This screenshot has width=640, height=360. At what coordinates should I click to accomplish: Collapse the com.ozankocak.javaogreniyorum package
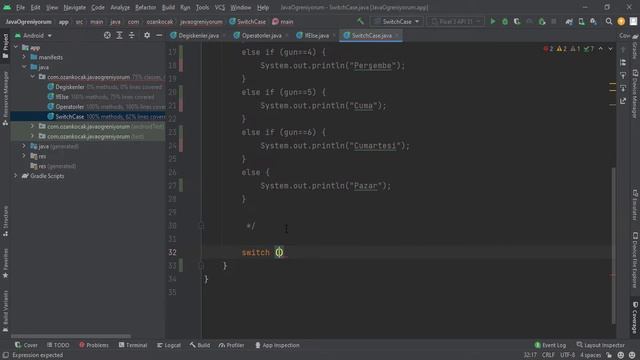[x=32, y=77]
